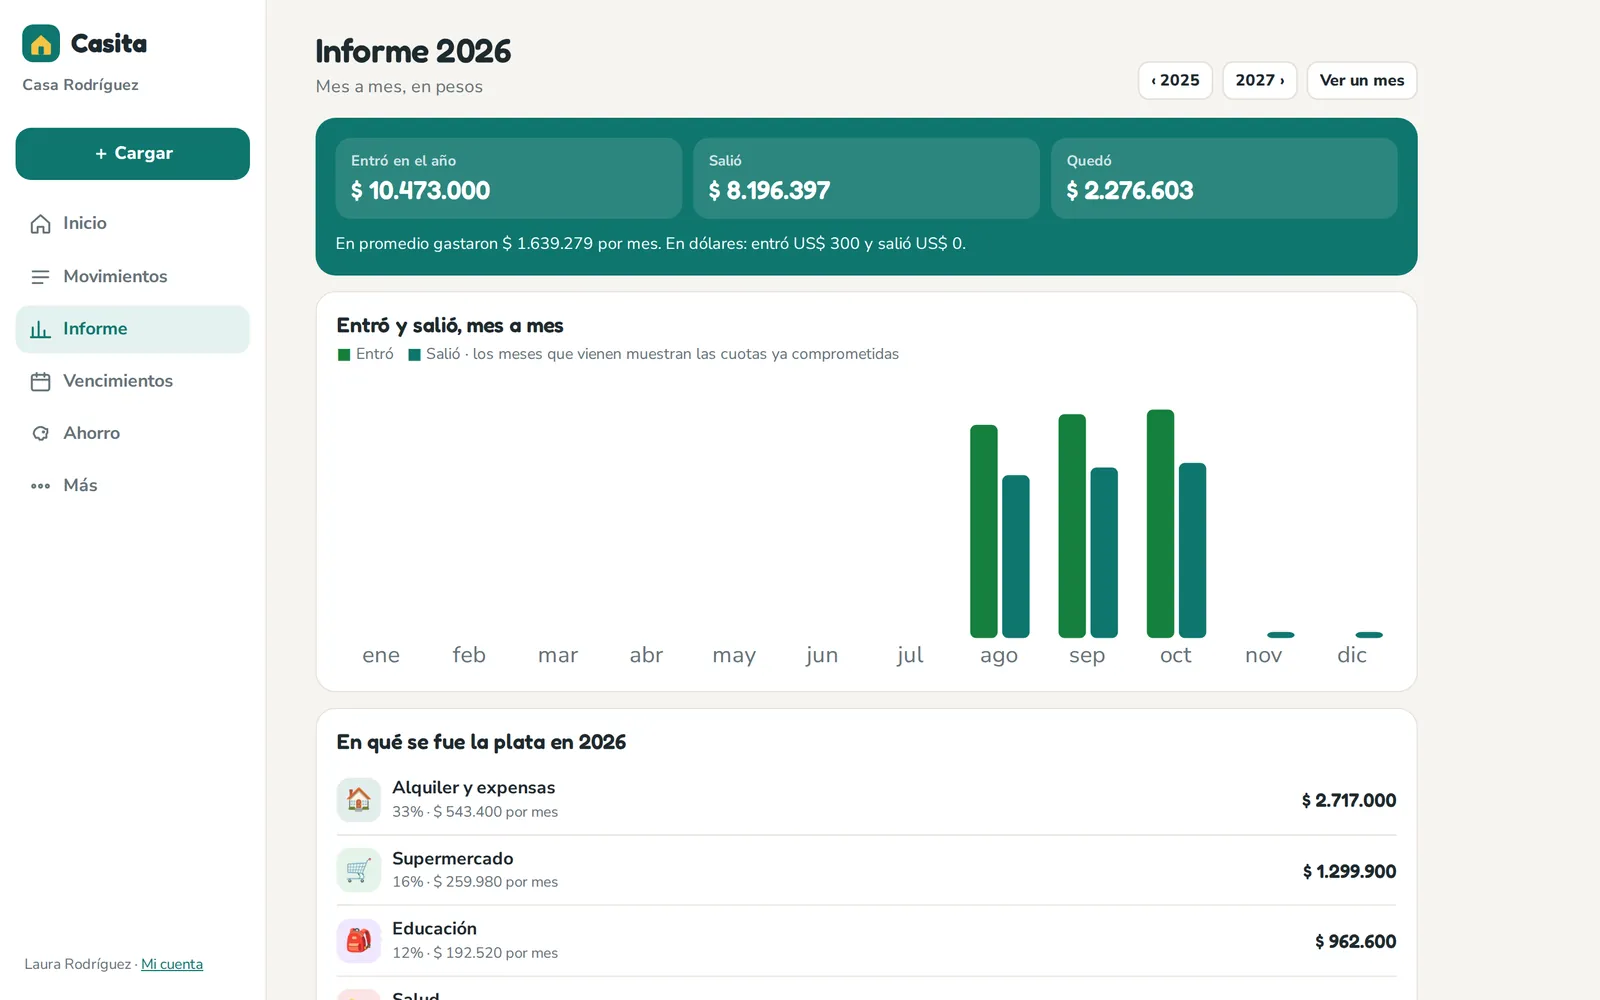Click the Ahorro piggy bank icon
1600x1000 pixels.
pyautogui.click(x=40, y=433)
